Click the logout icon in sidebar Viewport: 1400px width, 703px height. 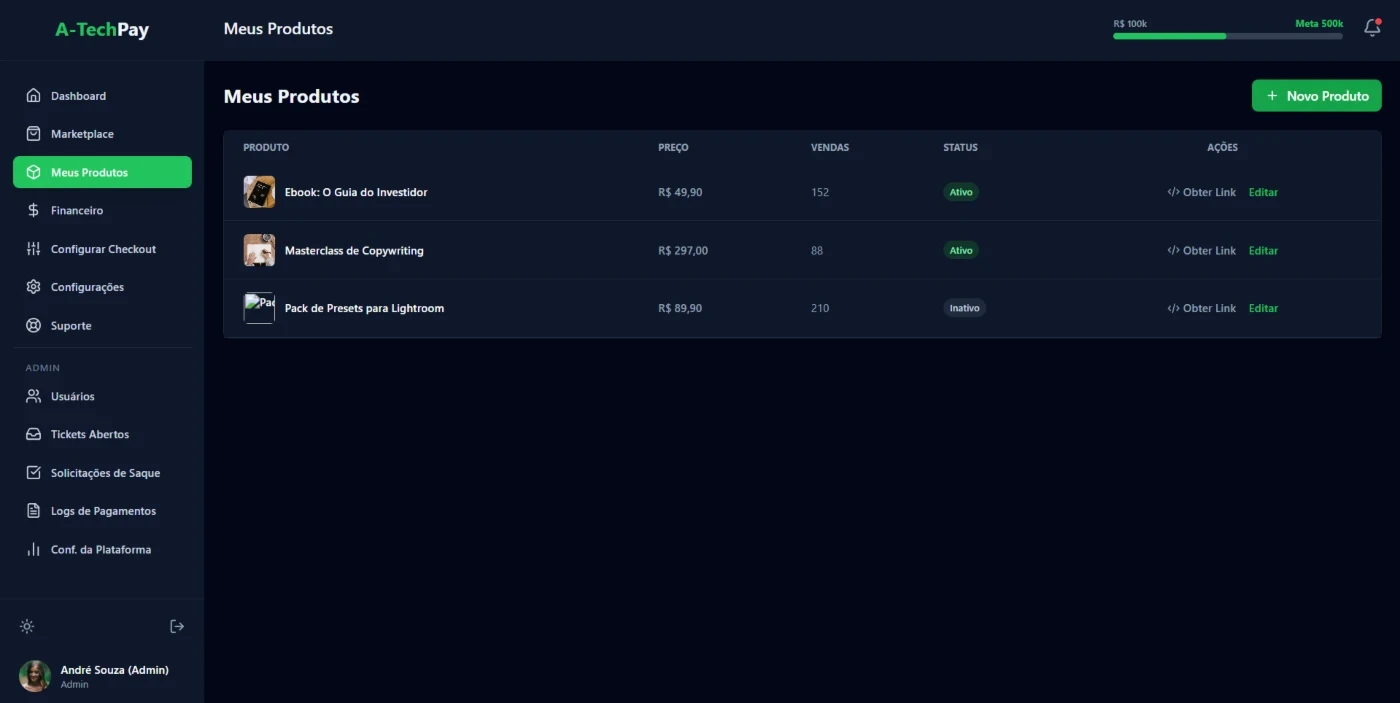pos(177,627)
